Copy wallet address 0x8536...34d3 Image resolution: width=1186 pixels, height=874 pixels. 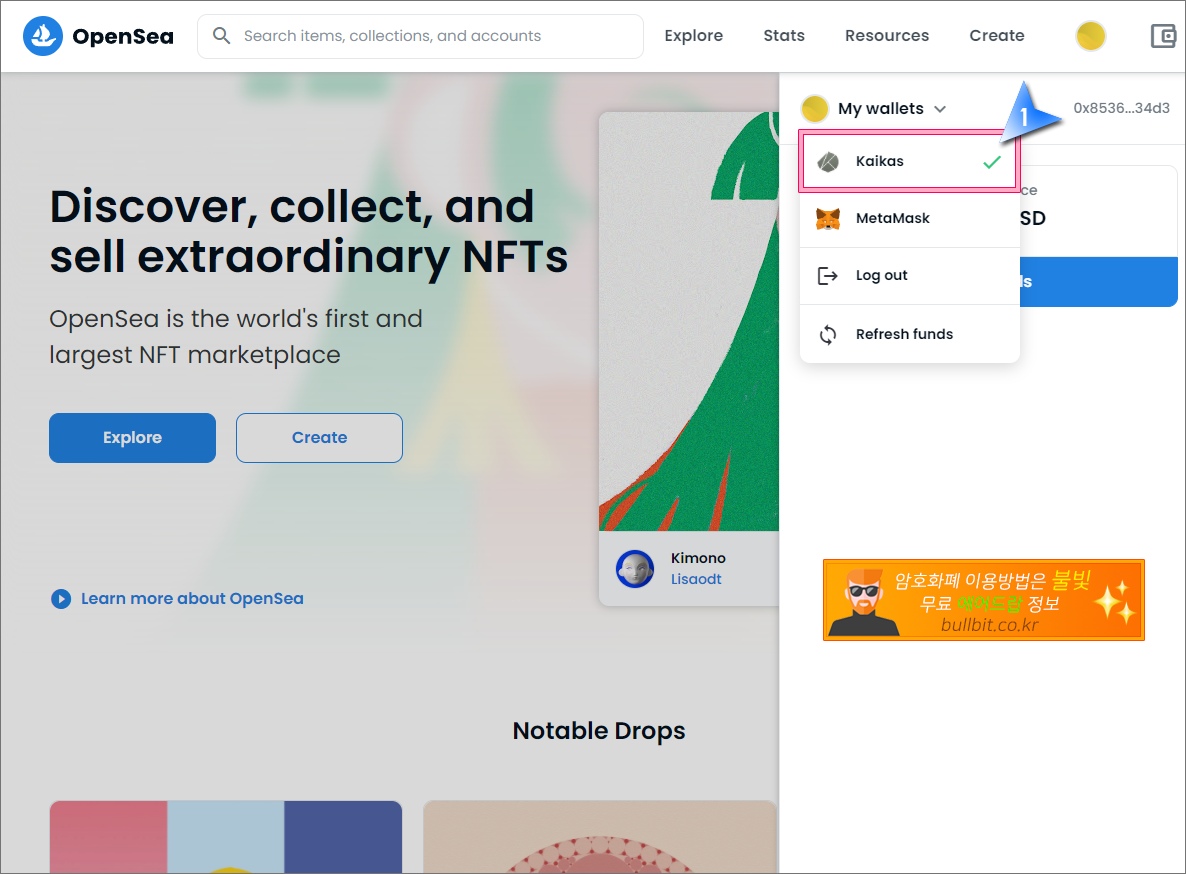coord(1121,108)
